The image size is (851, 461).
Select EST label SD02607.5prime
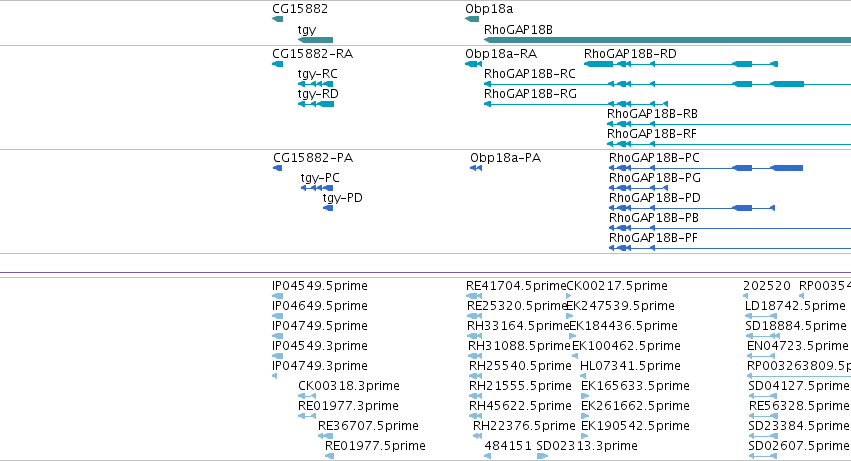coord(799,447)
